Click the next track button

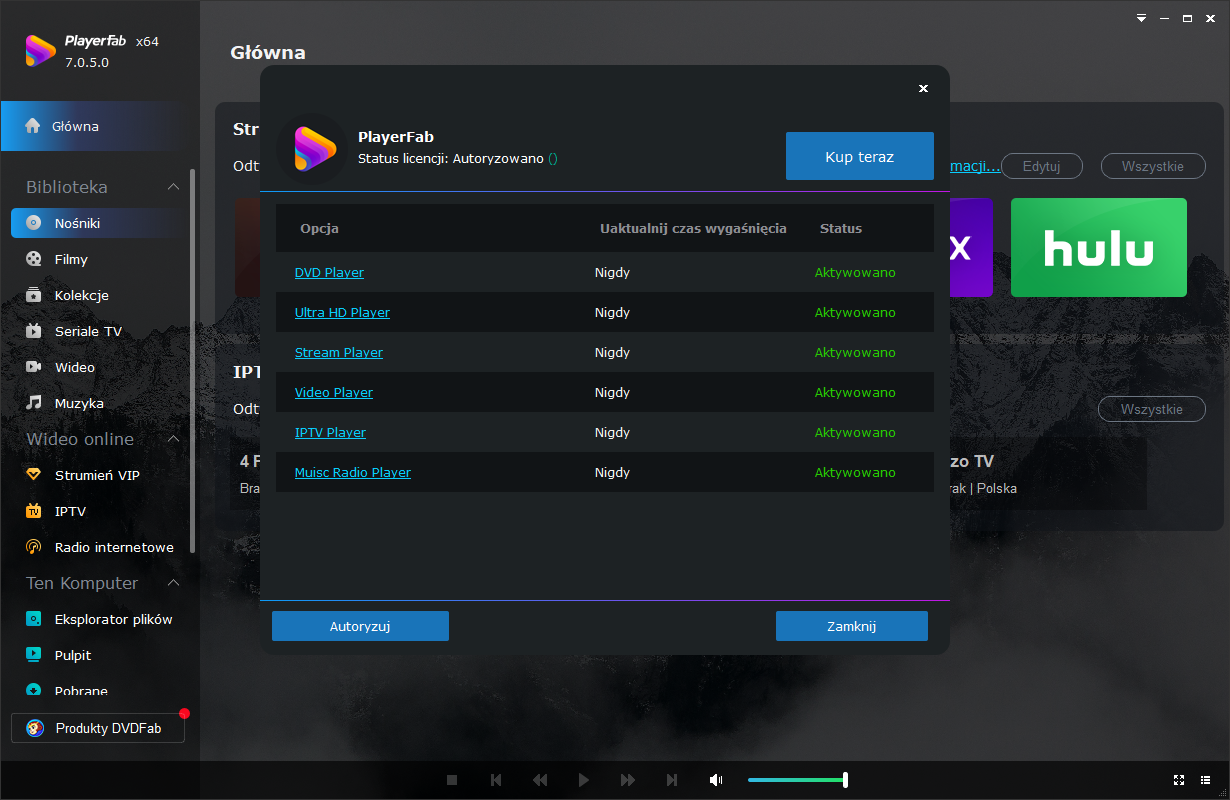[x=672, y=780]
